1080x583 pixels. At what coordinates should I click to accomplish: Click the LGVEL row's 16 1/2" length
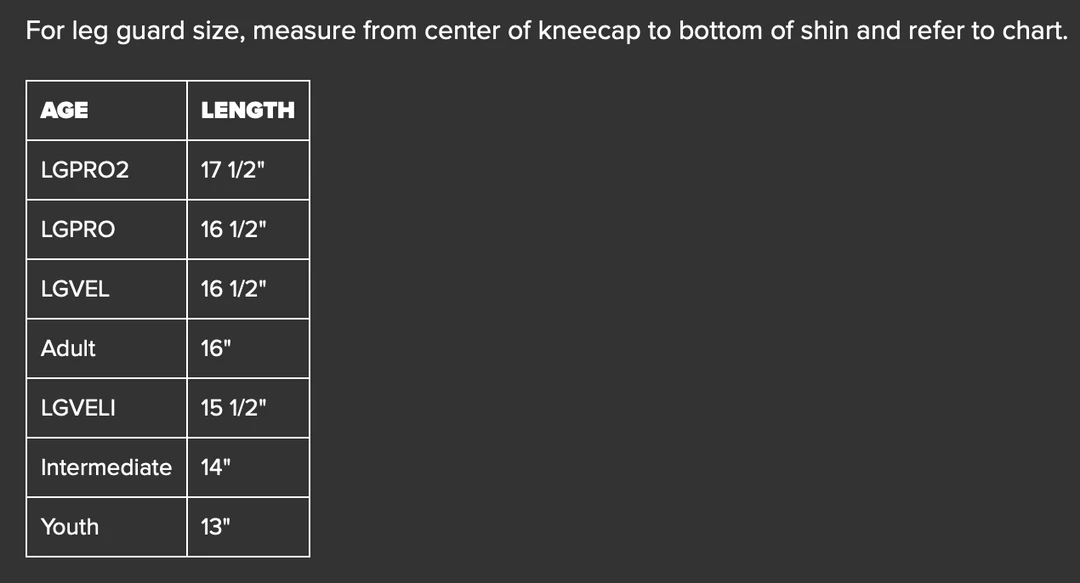(x=233, y=289)
